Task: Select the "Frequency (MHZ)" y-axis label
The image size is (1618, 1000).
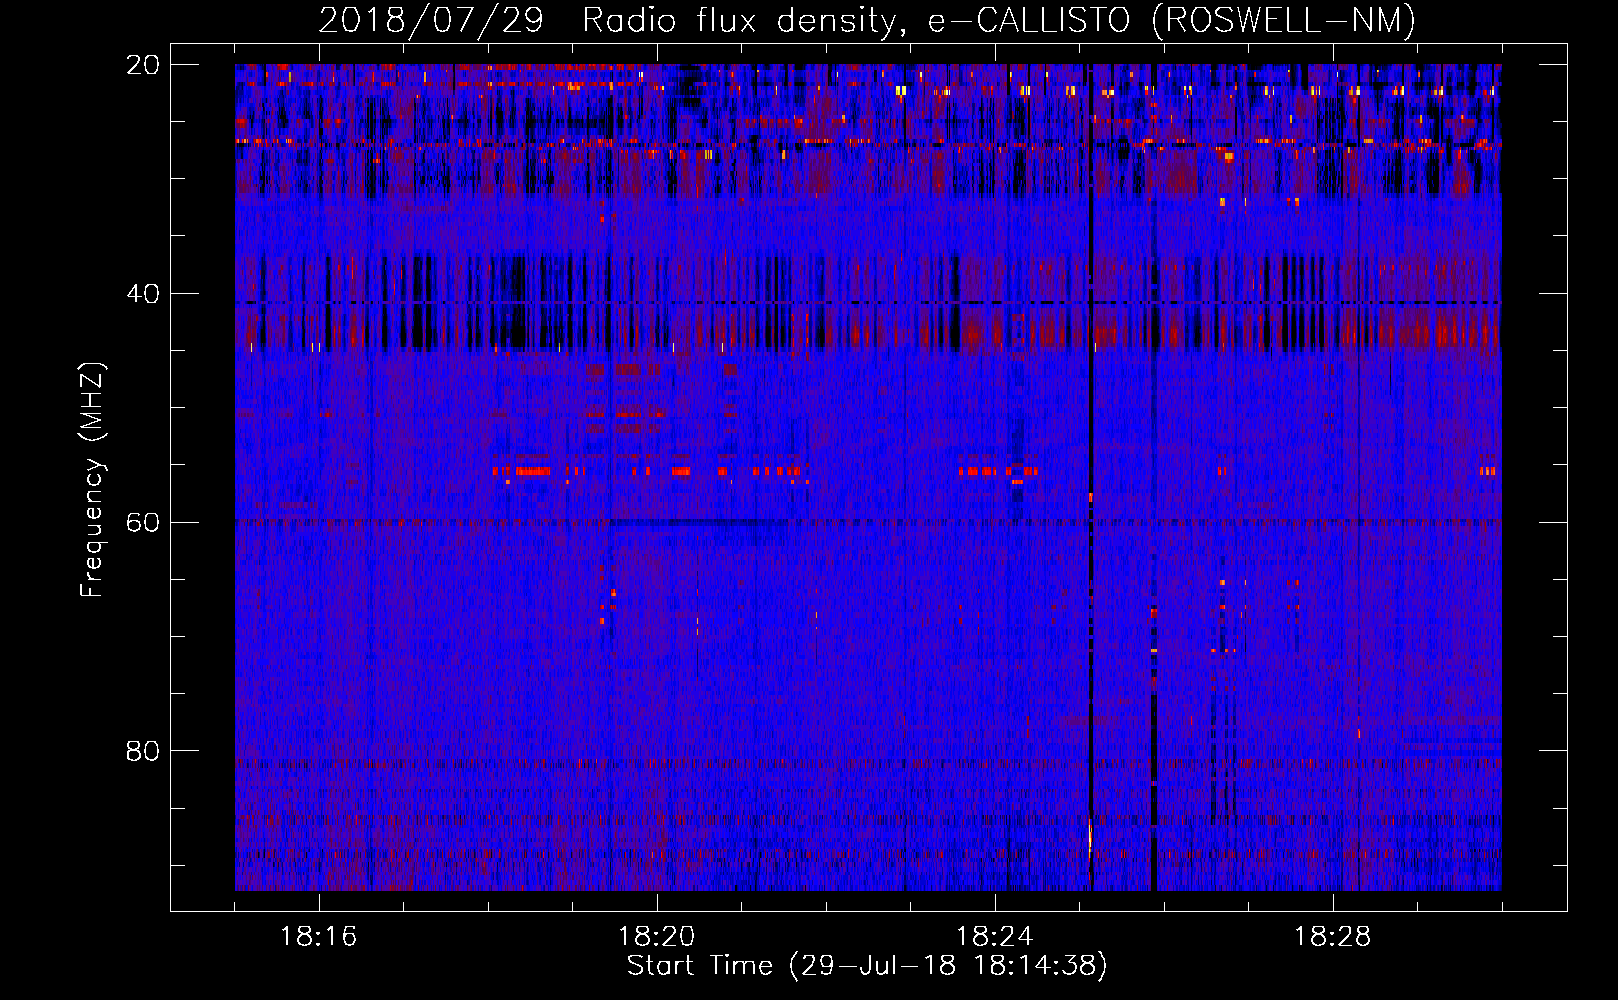Action: tap(92, 479)
